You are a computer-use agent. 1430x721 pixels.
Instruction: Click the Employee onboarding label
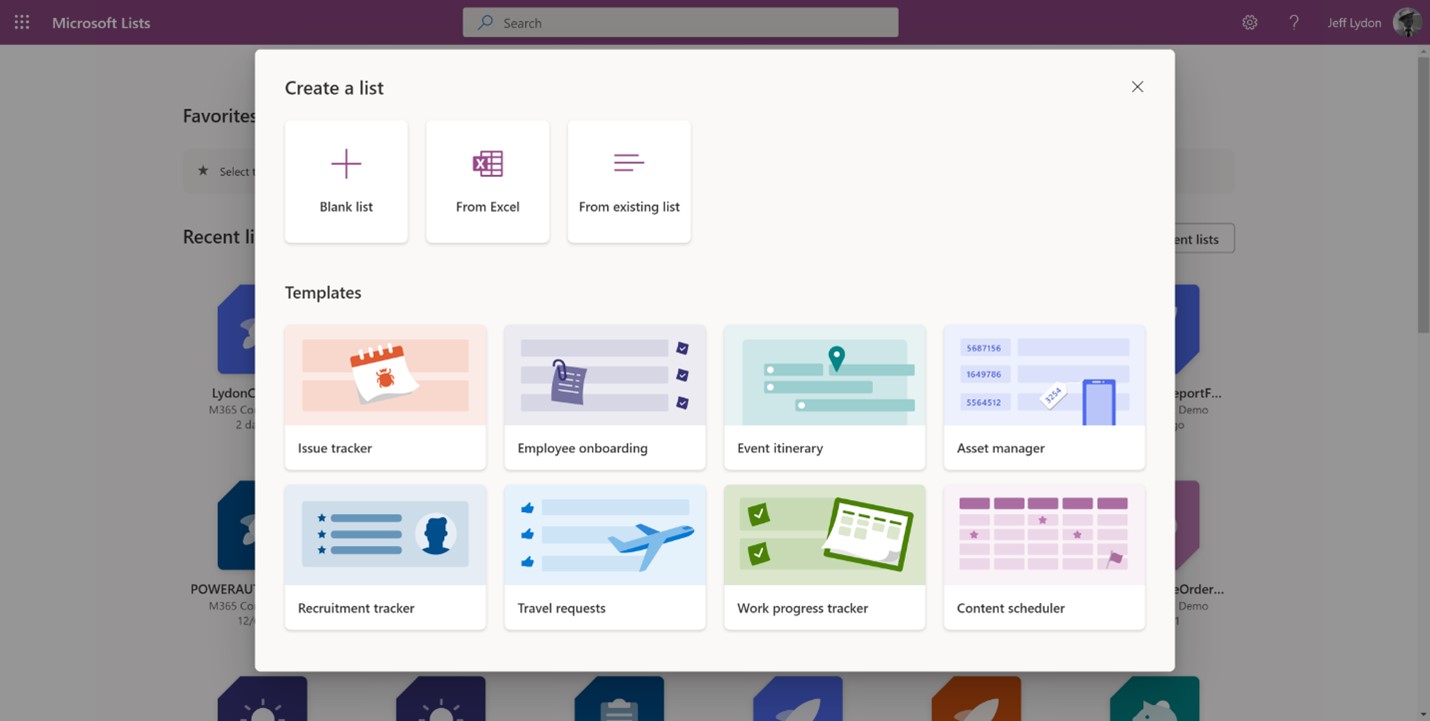583,448
